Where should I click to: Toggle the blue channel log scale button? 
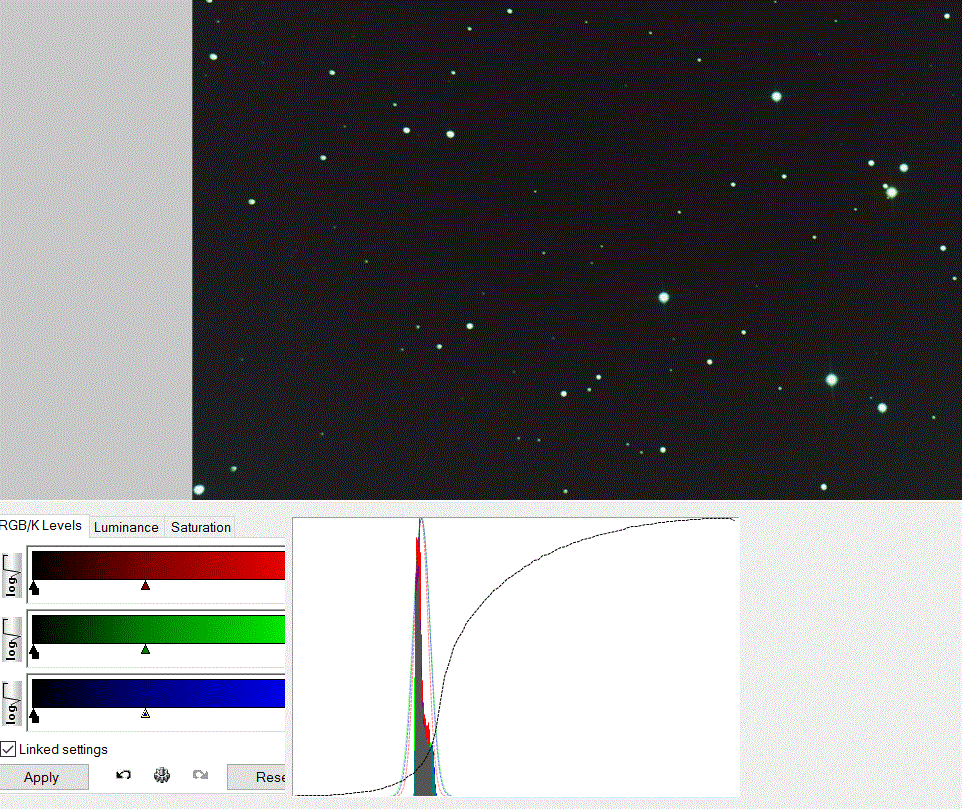11,703
